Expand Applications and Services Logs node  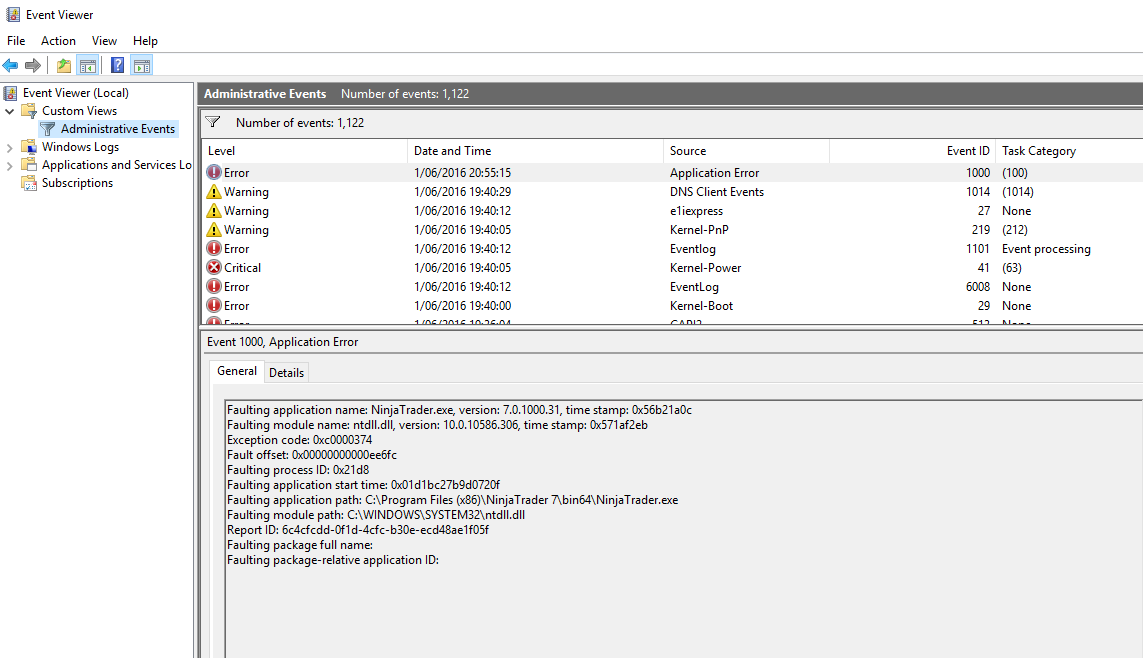9,165
